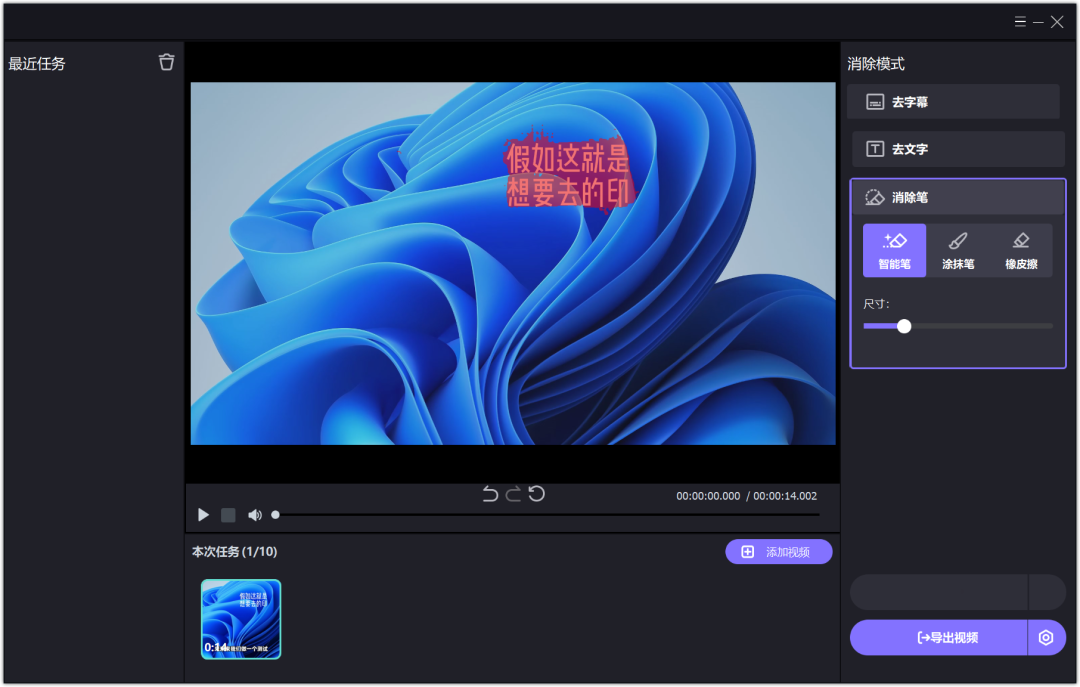Choose the 橡皮擦 eraser tool
The width and height of the screenshot is (1080, 687).
click(x=1021, y=250)
